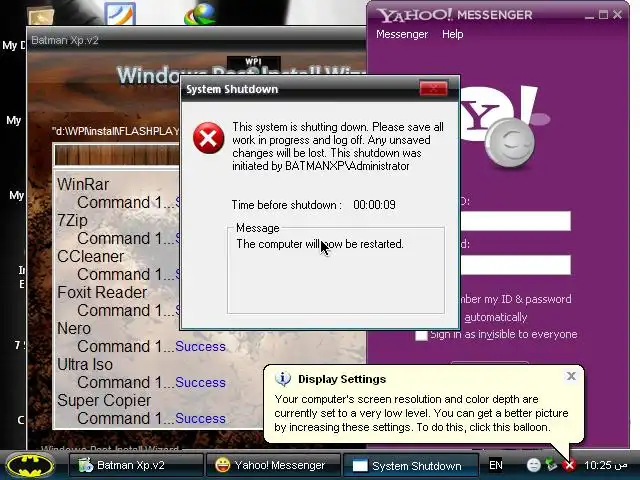Open the Messenger menu in Yahoo Messenger
640x480 pixels.
pyautogui.click(x=402, y=34)
